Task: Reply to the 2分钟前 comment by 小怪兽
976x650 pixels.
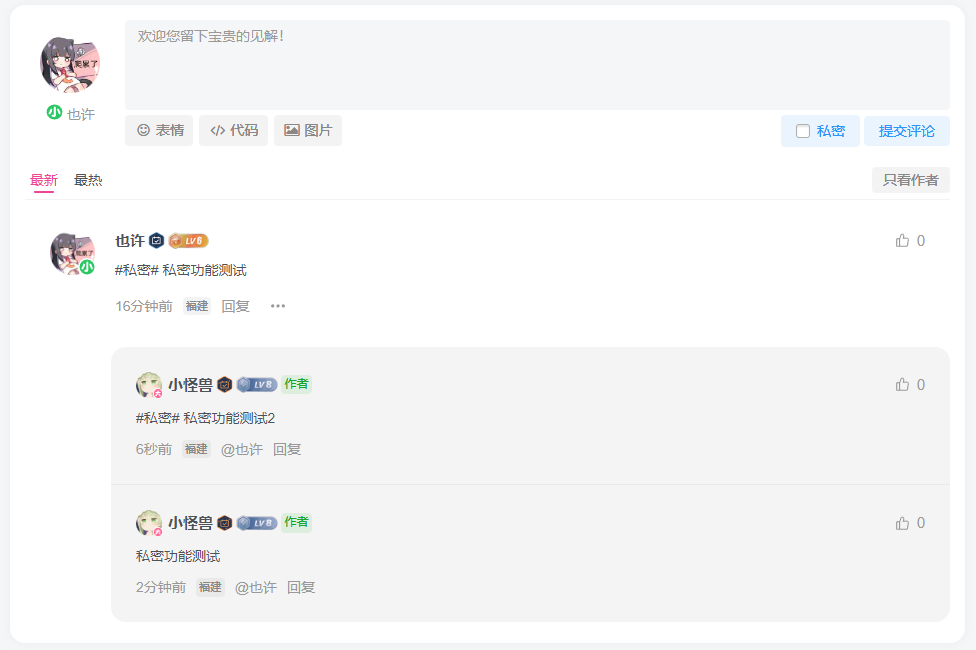Action: point(301,587)
